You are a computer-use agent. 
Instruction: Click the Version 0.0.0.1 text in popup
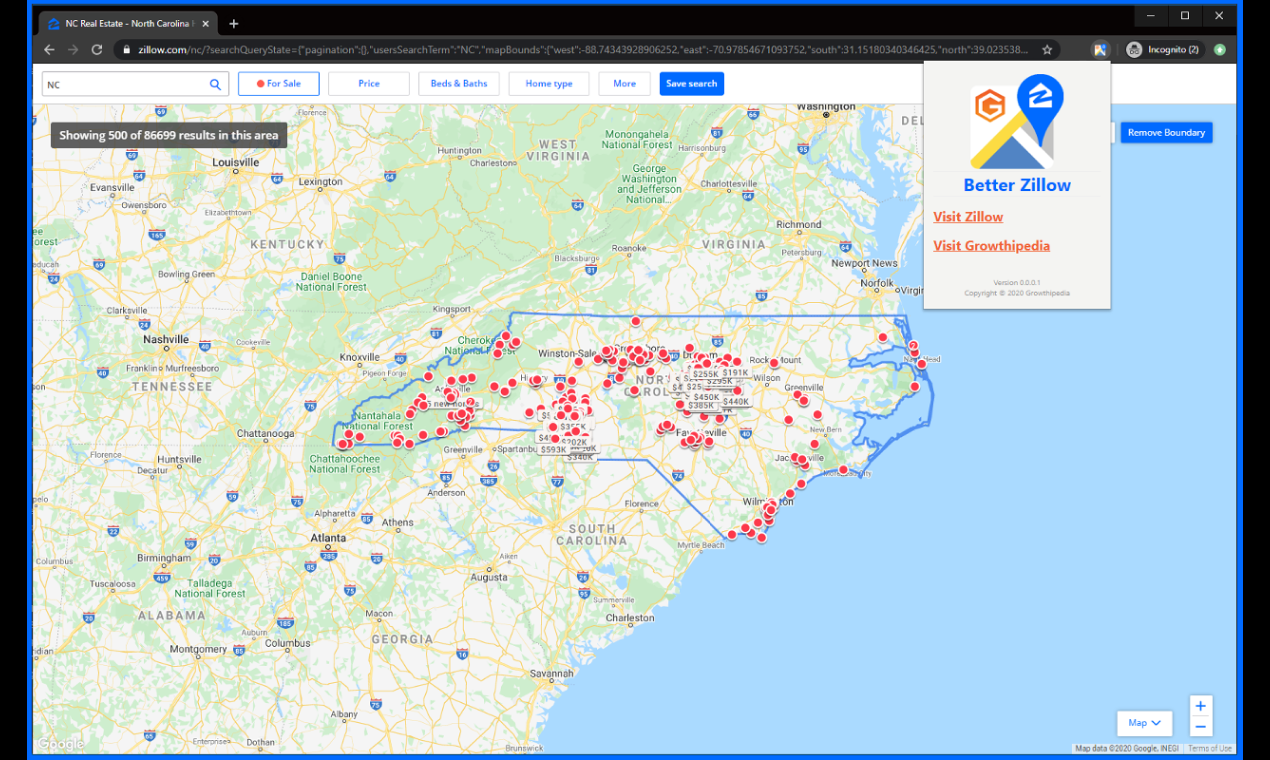point(1017,283)
